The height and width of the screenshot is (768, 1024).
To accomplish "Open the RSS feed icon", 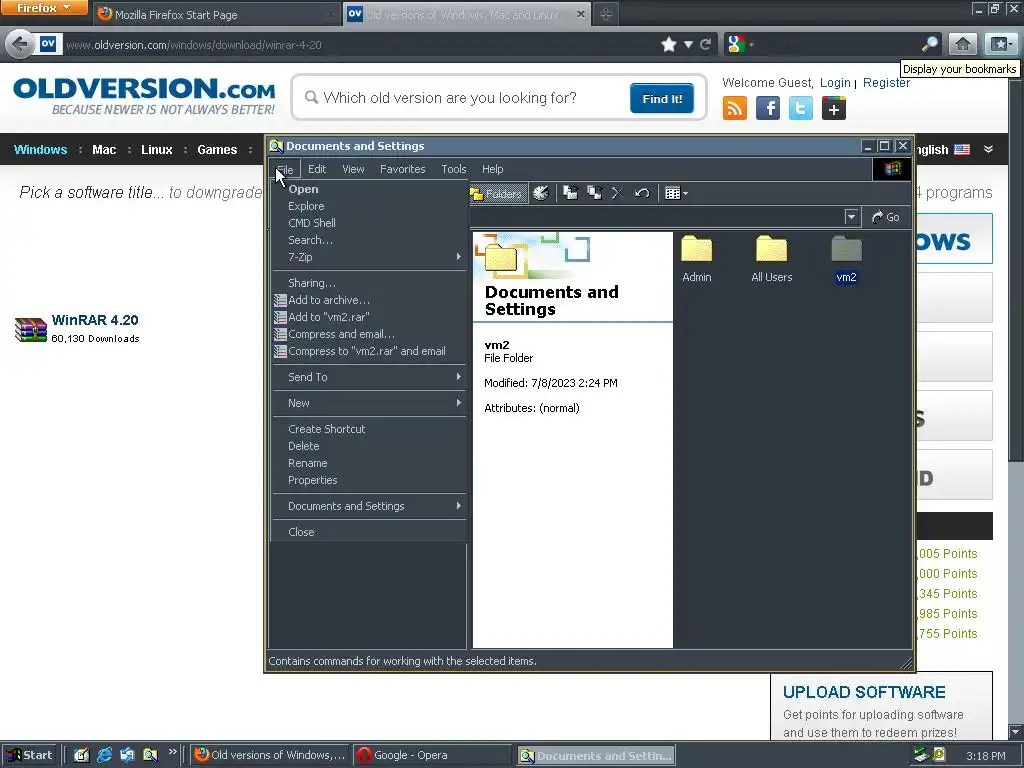I will pyautogui.click(x=735, y=108).
